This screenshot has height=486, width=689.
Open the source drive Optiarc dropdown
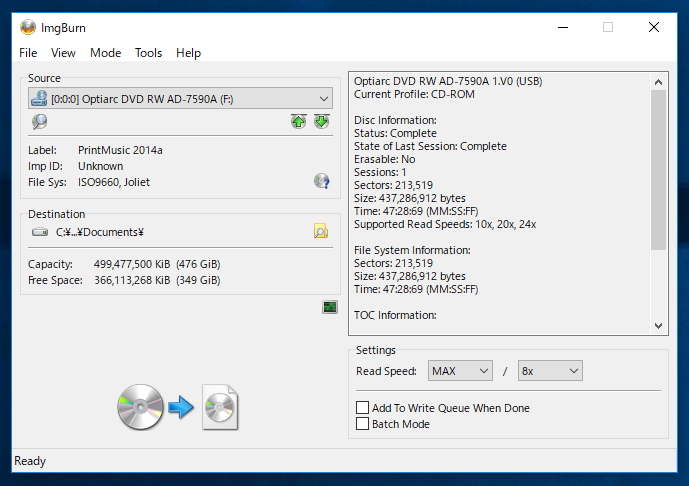click(x=180, y=98)
